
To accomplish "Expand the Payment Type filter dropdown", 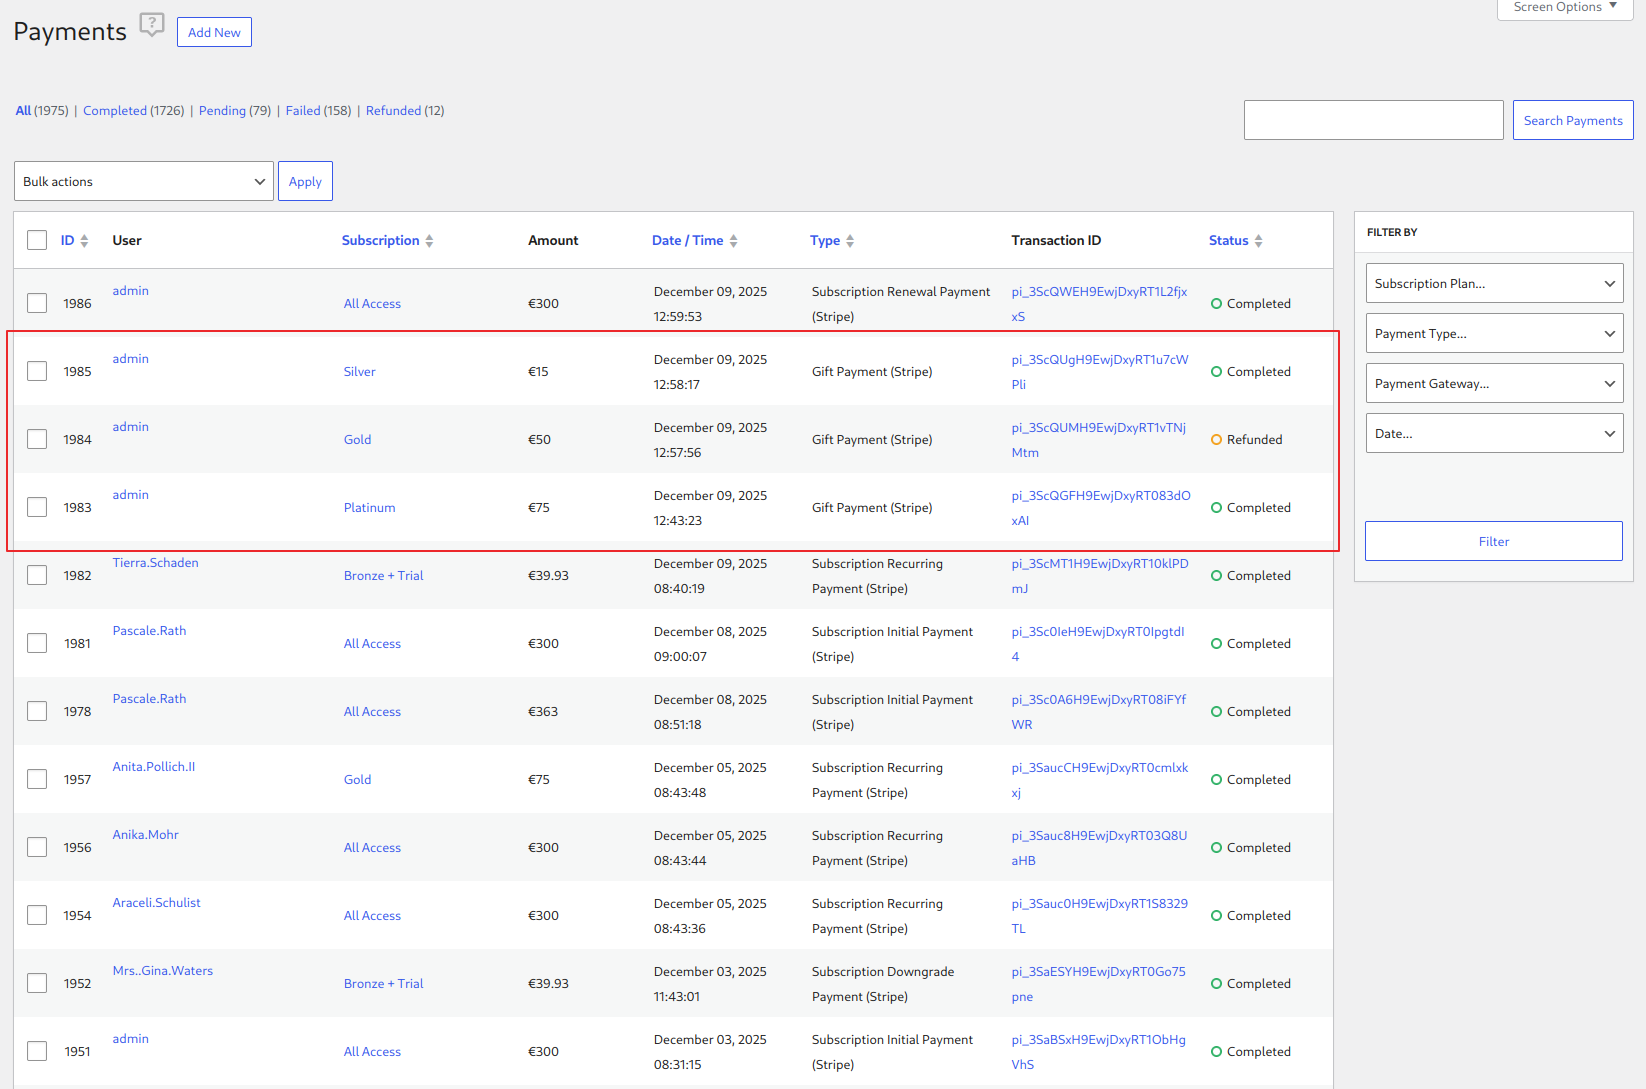I will 1494,333.
